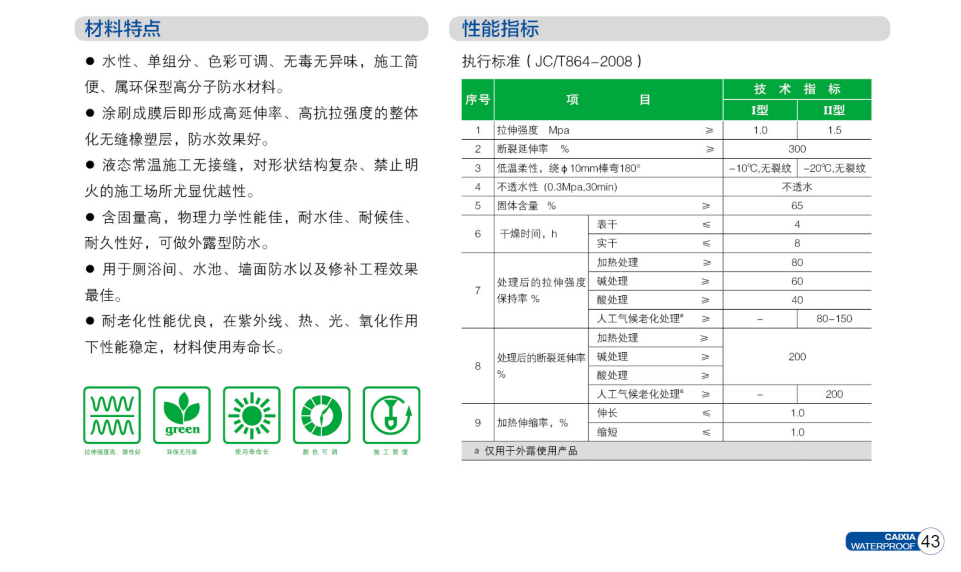Click row number 7 in the table
Viewport: 961px width, 572px height.
(477, 290)
